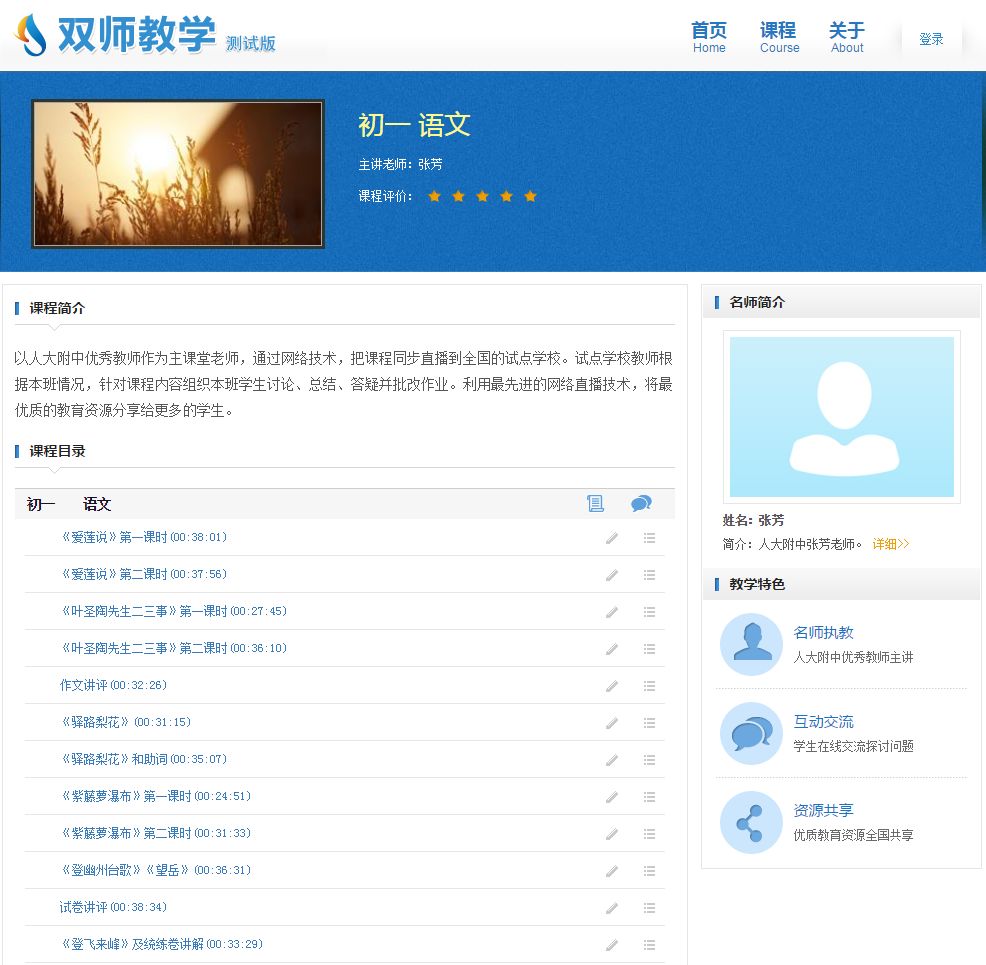Open the 课程 Course menu

779,37
